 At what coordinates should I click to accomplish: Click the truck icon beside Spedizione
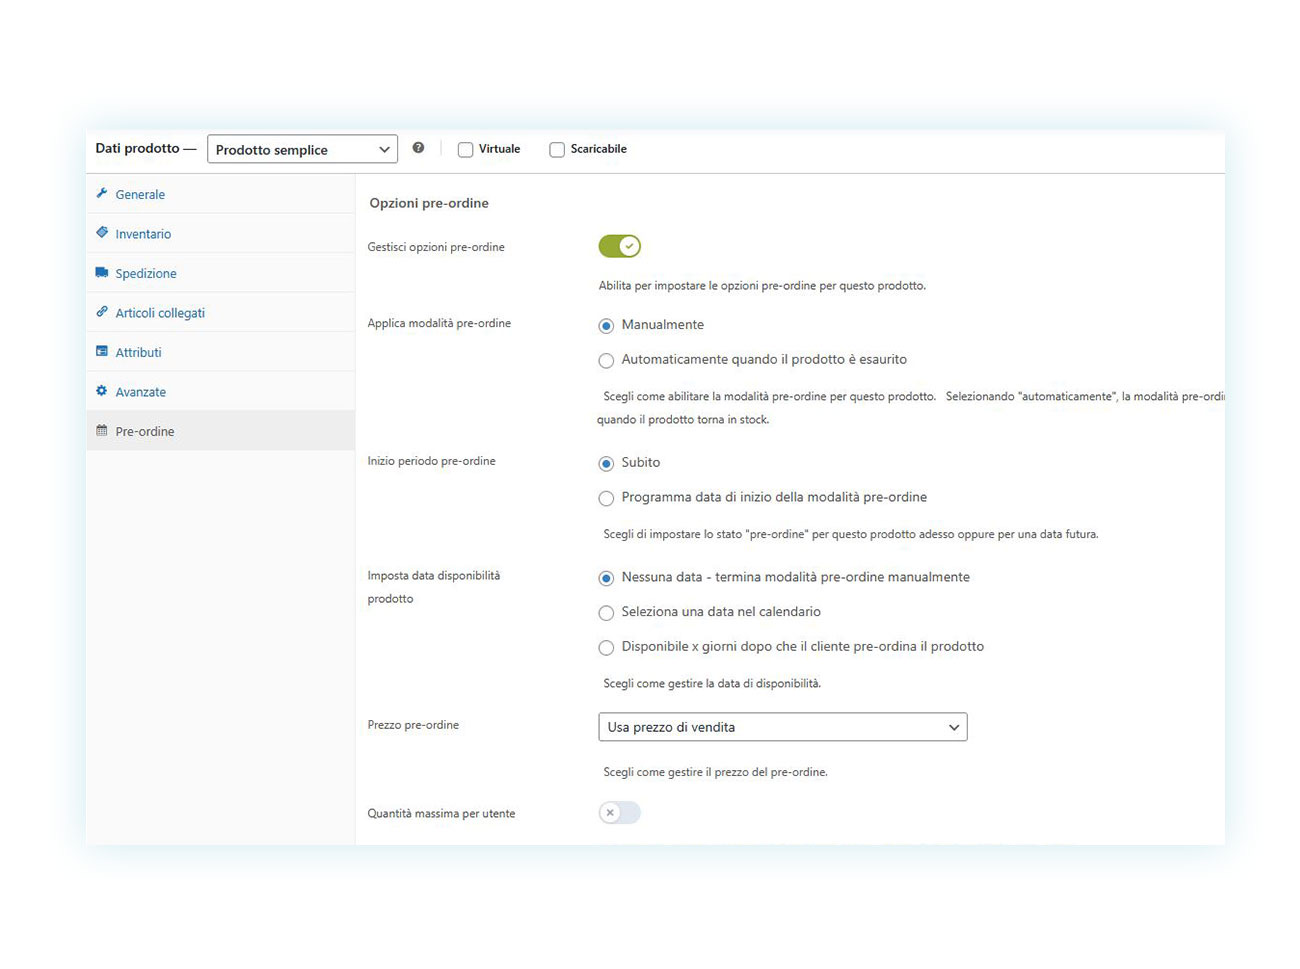pyautogui.click(x=102, y=271)
